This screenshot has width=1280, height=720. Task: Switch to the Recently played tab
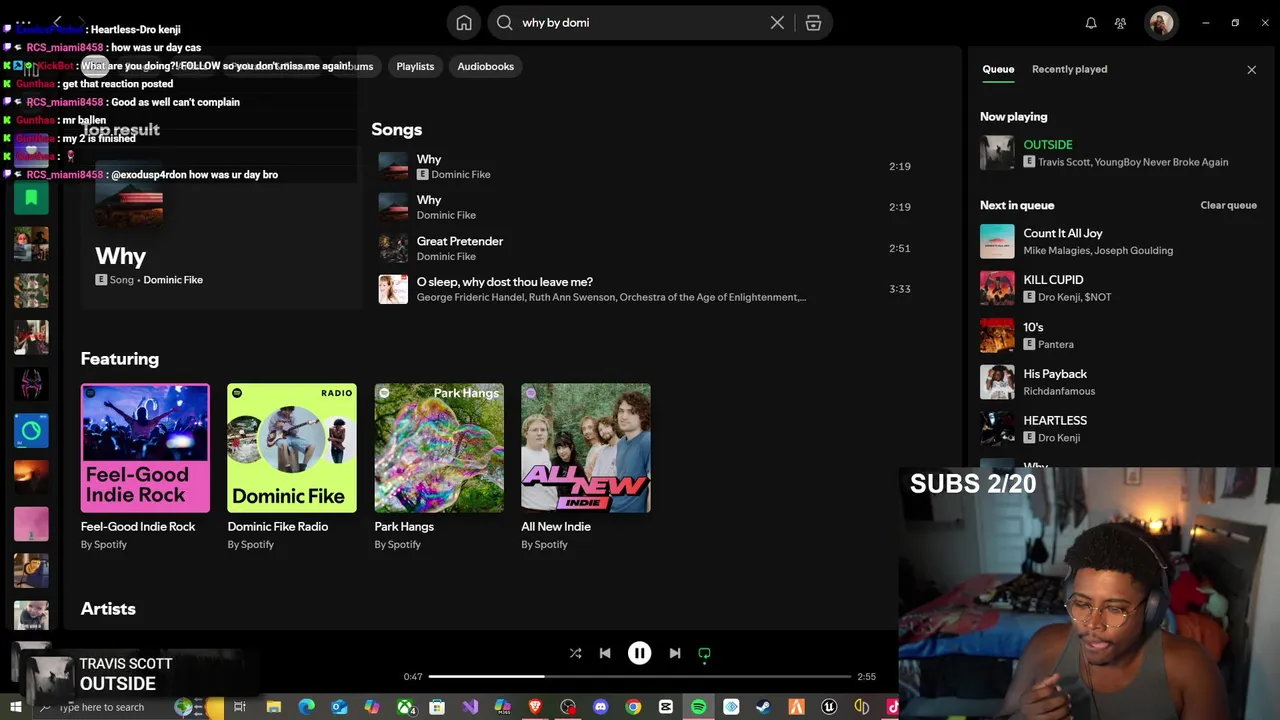1069,69
